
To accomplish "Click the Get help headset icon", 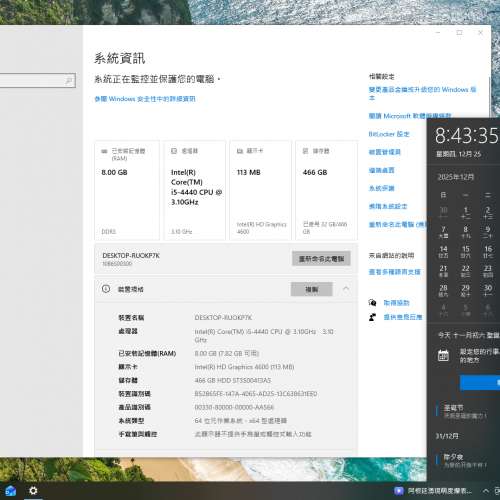I will click(x=373, y=303).
